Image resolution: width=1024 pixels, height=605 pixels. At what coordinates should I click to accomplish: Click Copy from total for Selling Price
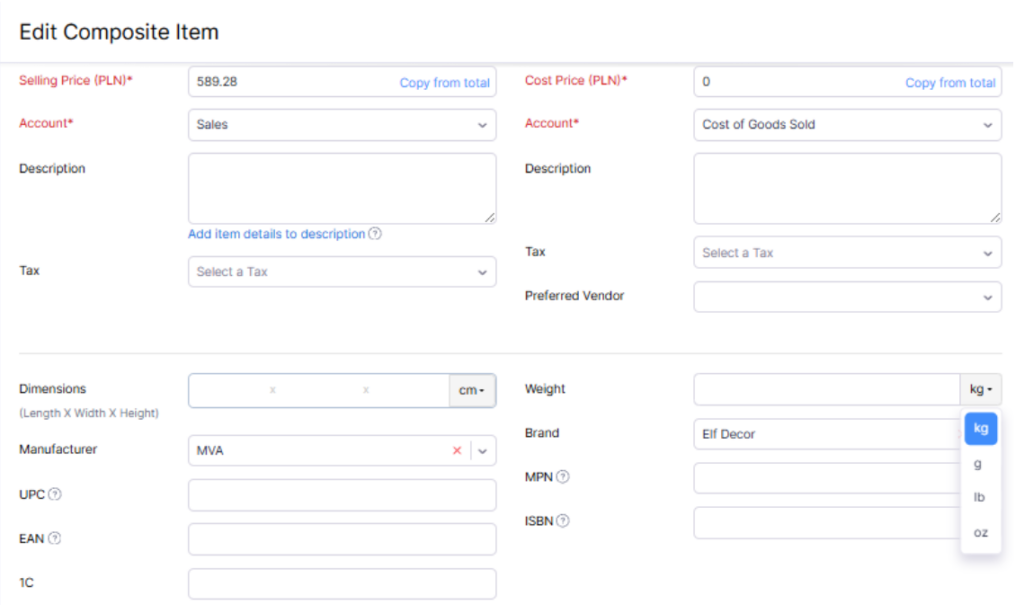pos(444,83)
